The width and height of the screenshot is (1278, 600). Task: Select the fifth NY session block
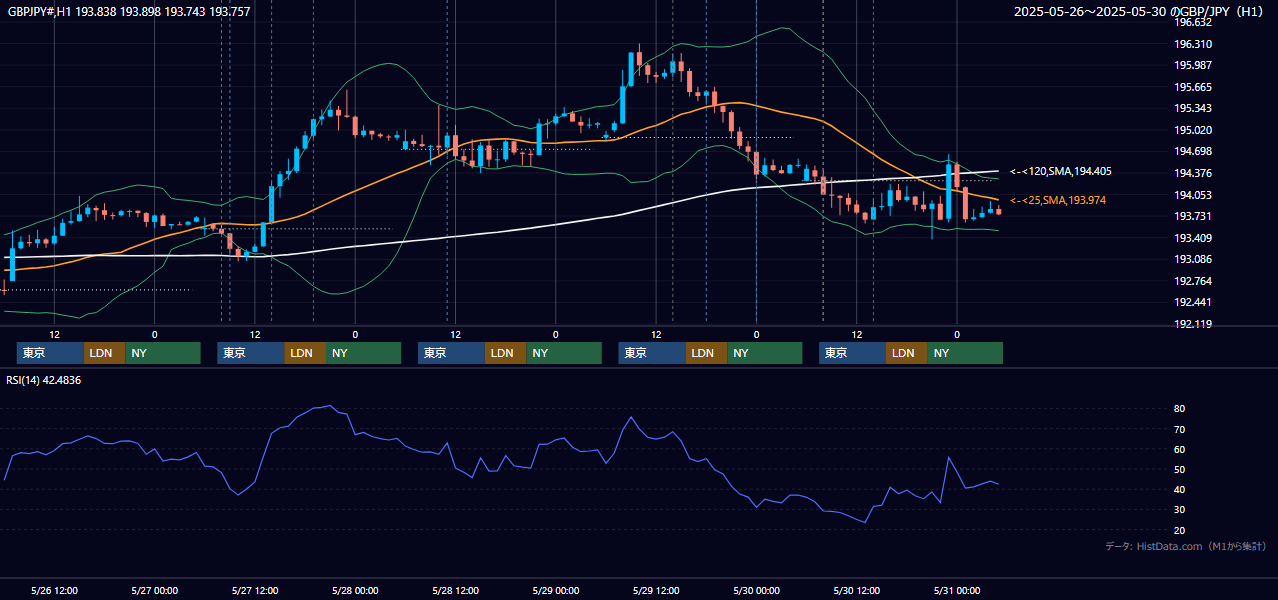pyautogui.click(x=965, y=353)
